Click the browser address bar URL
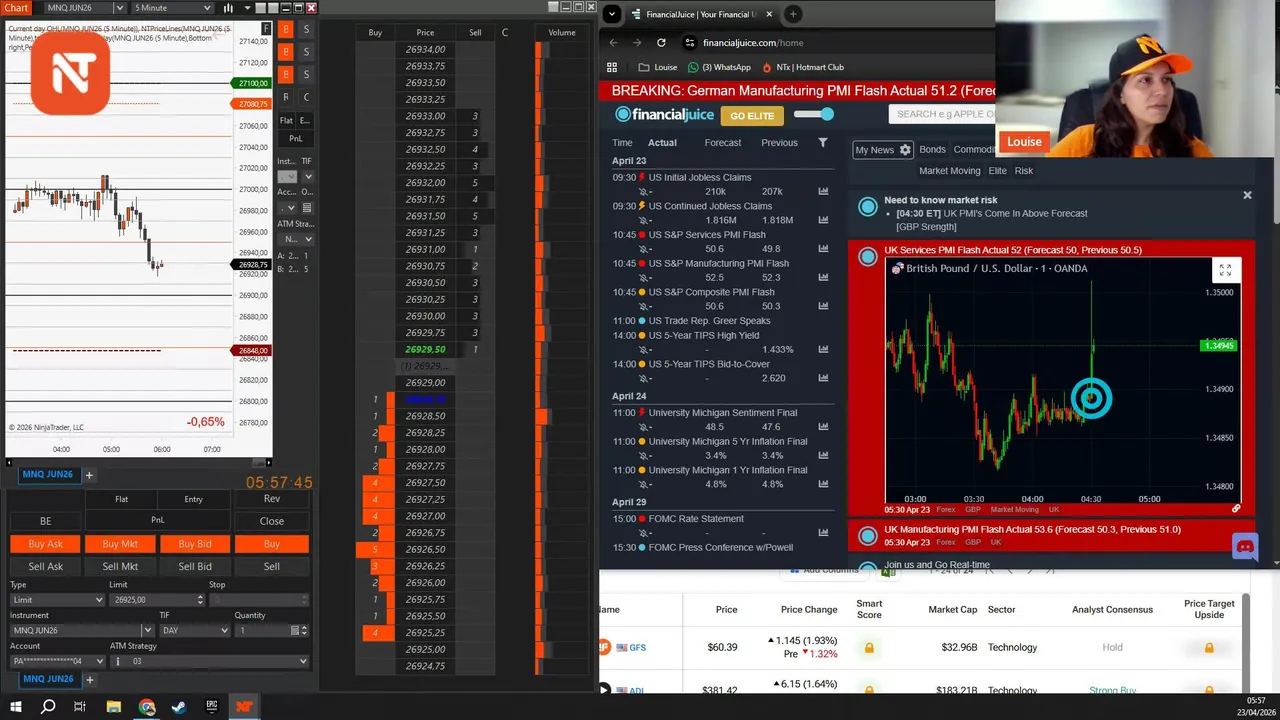Image resolution: width=1280 pixels, height=720 pixels. pyautogui.click(x=753, y=43)
